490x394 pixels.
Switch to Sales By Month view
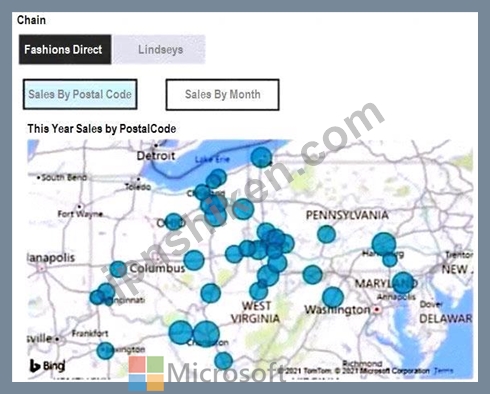(x=222, y=94)
